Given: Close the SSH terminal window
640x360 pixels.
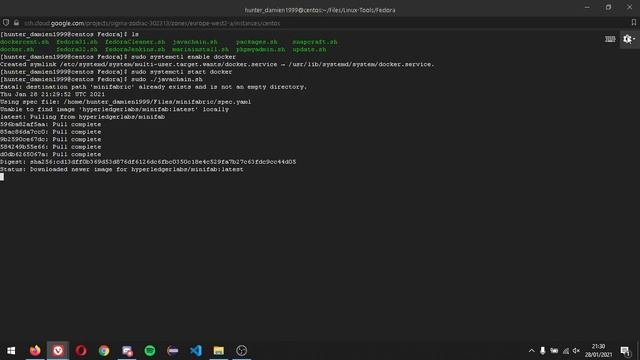Looking at the screenshot, I should click(629, 7).
